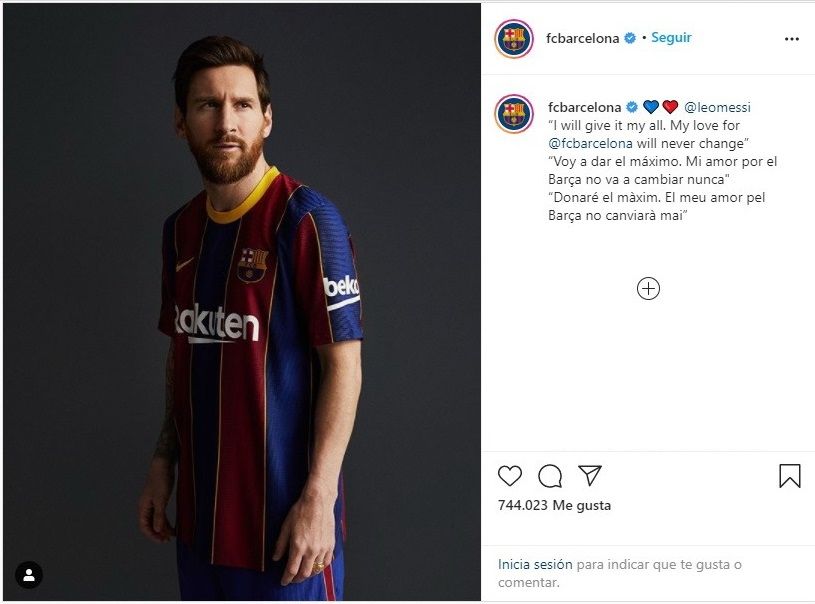Open FC Barcelona avatar in header
The width and height of the screenshot is (815, 604).
[x=514, y=39]
